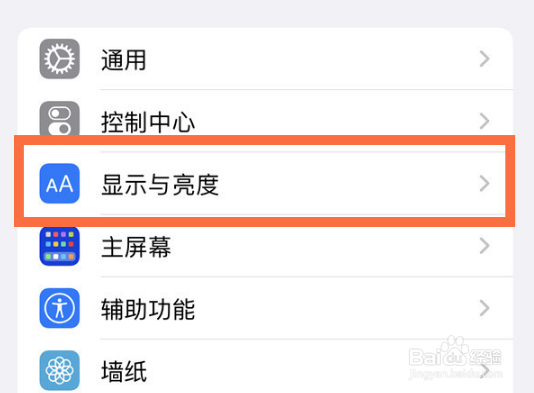
Task: Tap the blue AA Display & Brightness icon
Action: pyautogui.click(x=60, y=184)
